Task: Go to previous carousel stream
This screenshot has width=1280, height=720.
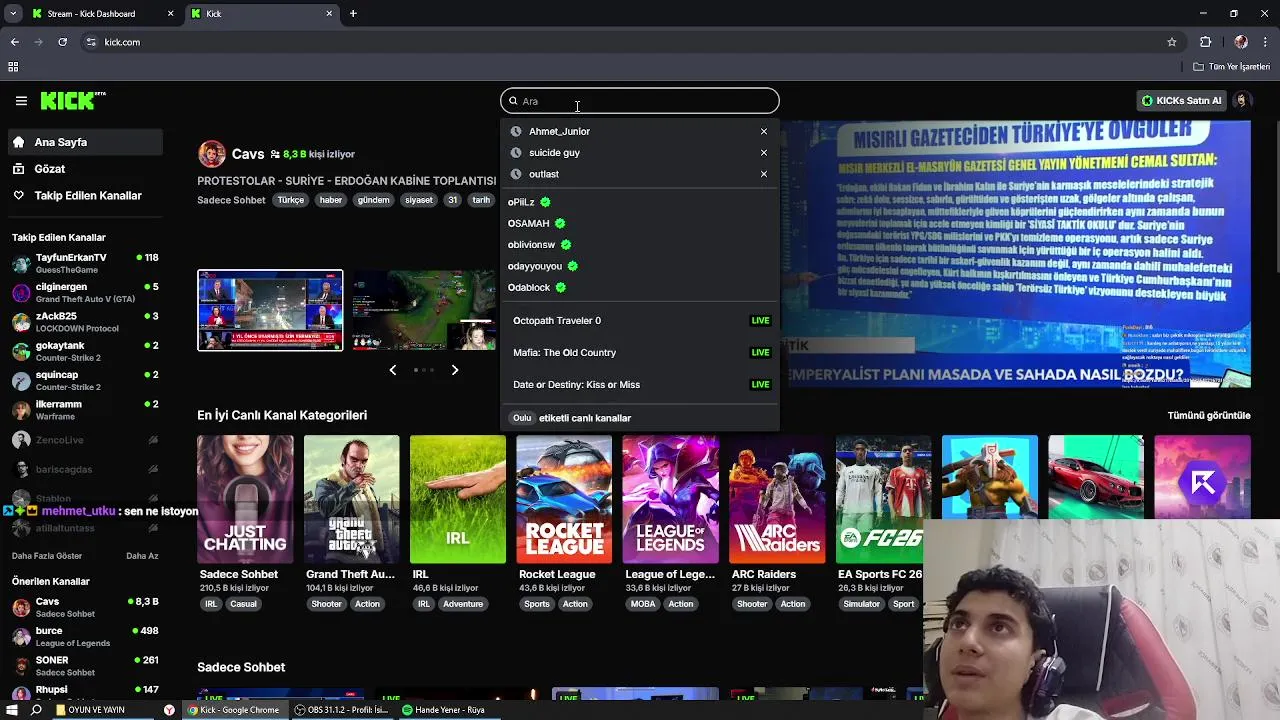Action: [x=392, y=370]
